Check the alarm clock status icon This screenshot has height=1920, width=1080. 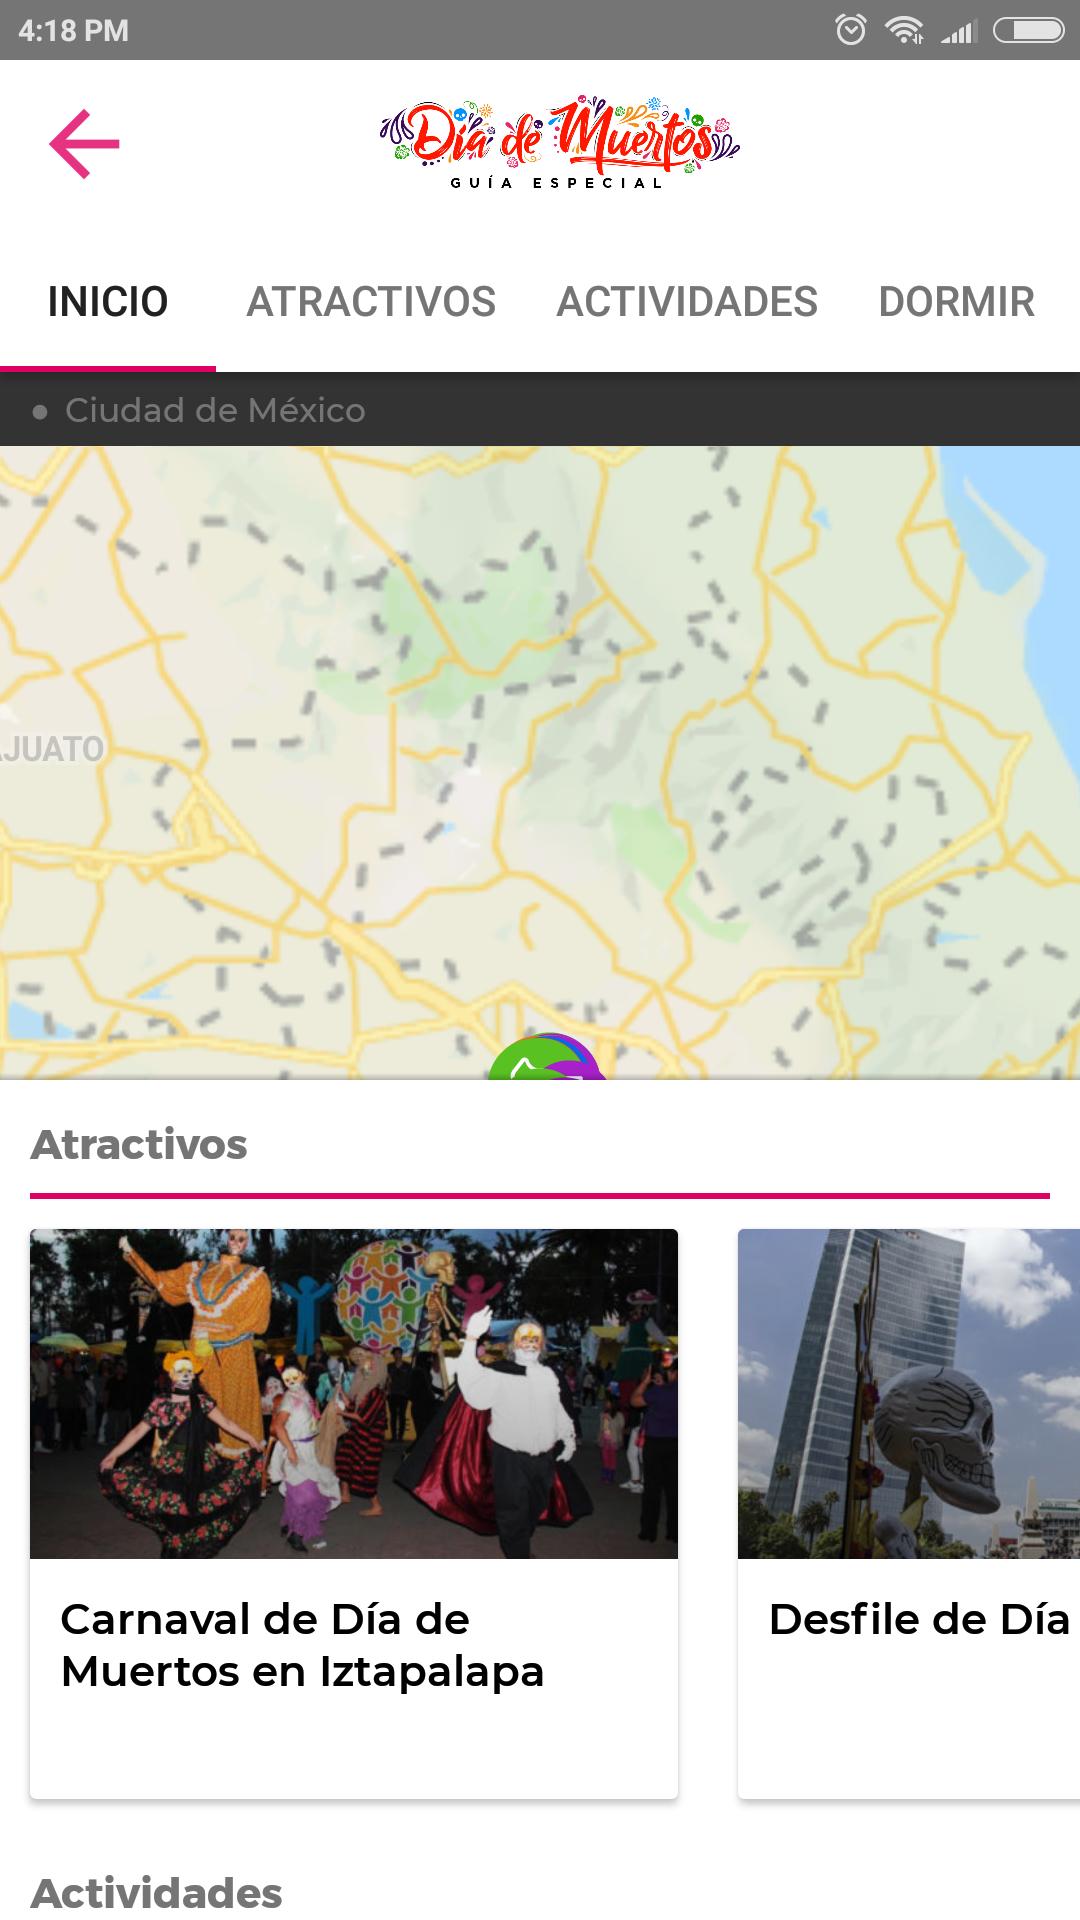pyautogui.click(x=850, y=30)
